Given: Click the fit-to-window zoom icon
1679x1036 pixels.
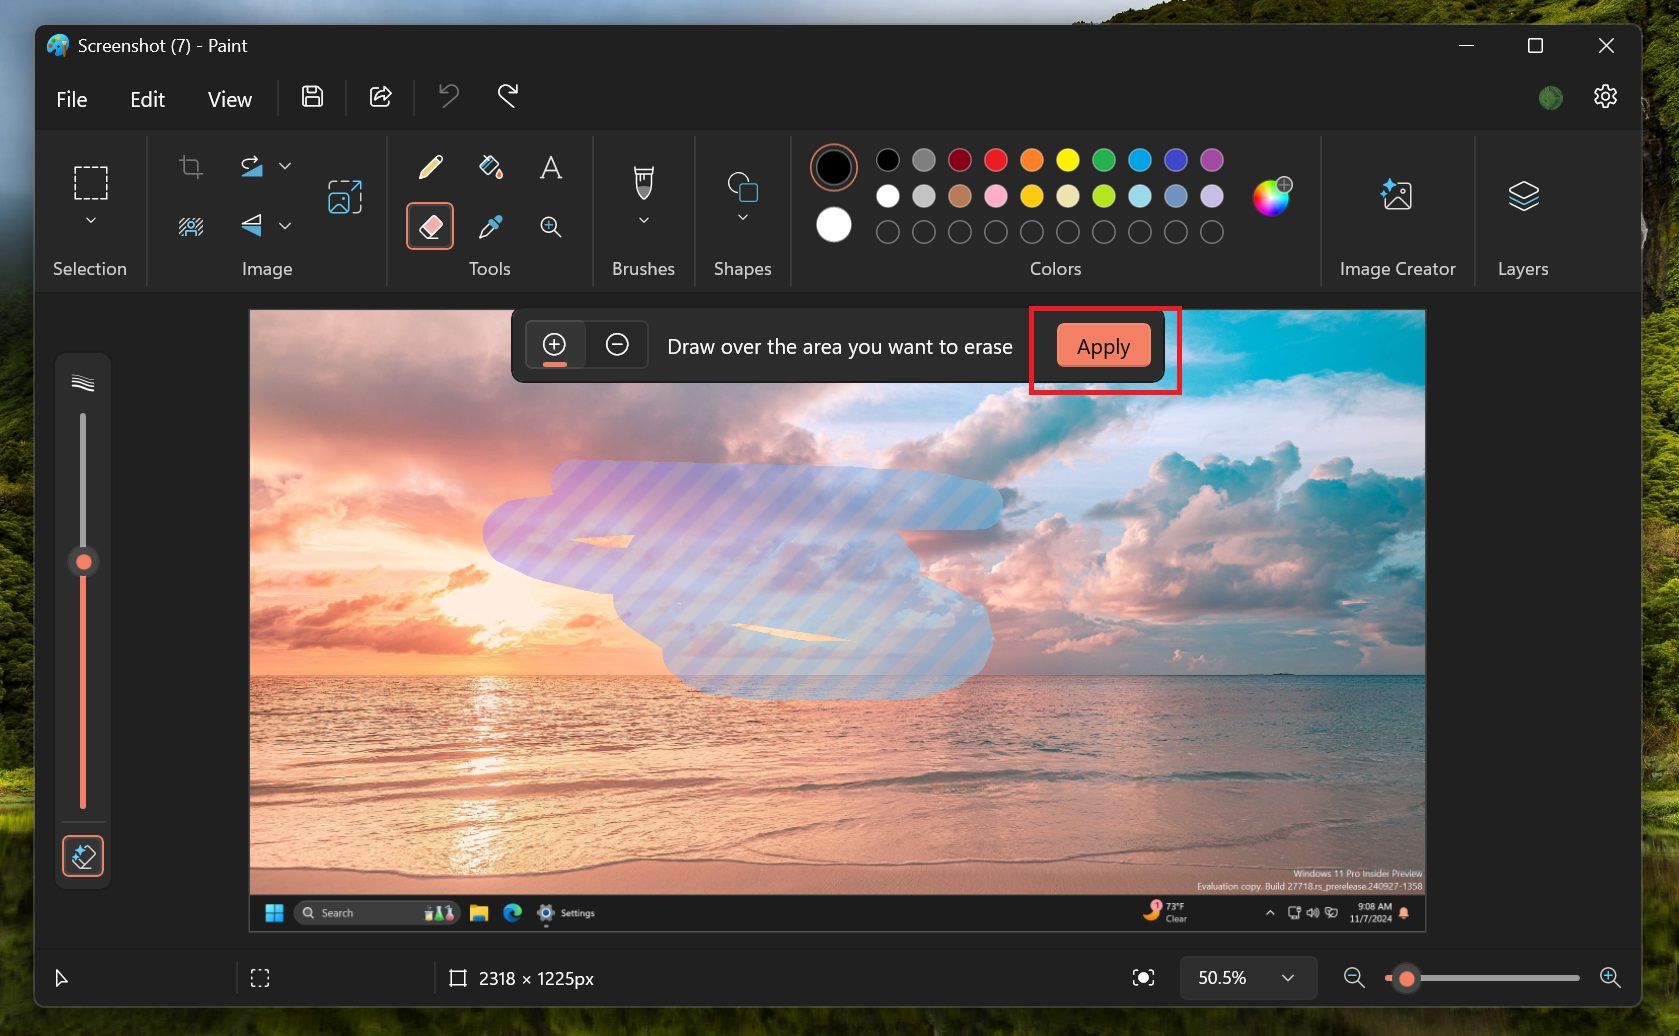Looking at the screenshot, I should pyautogui.click(x=1142, y=978).
